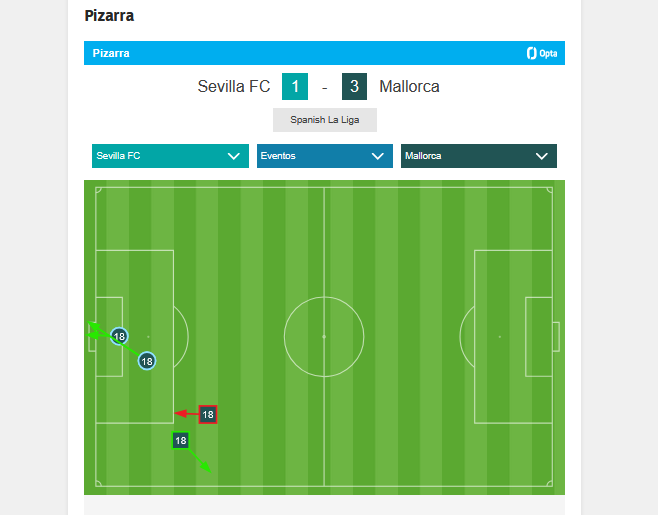Click the red-bordered square 18 marker
The width and height of the screenshot is (658, 515).
pyautogui.click(x=208, y=414)
